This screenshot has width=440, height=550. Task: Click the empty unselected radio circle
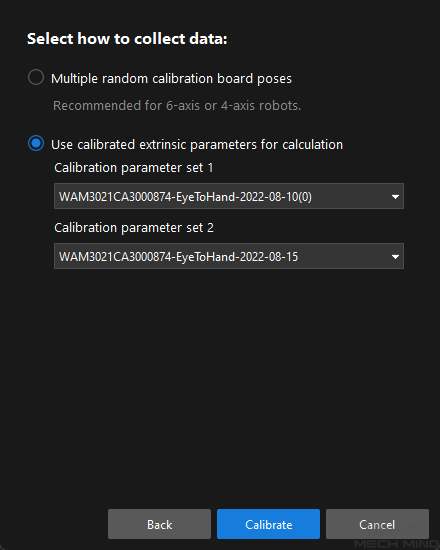coord(36,77)
